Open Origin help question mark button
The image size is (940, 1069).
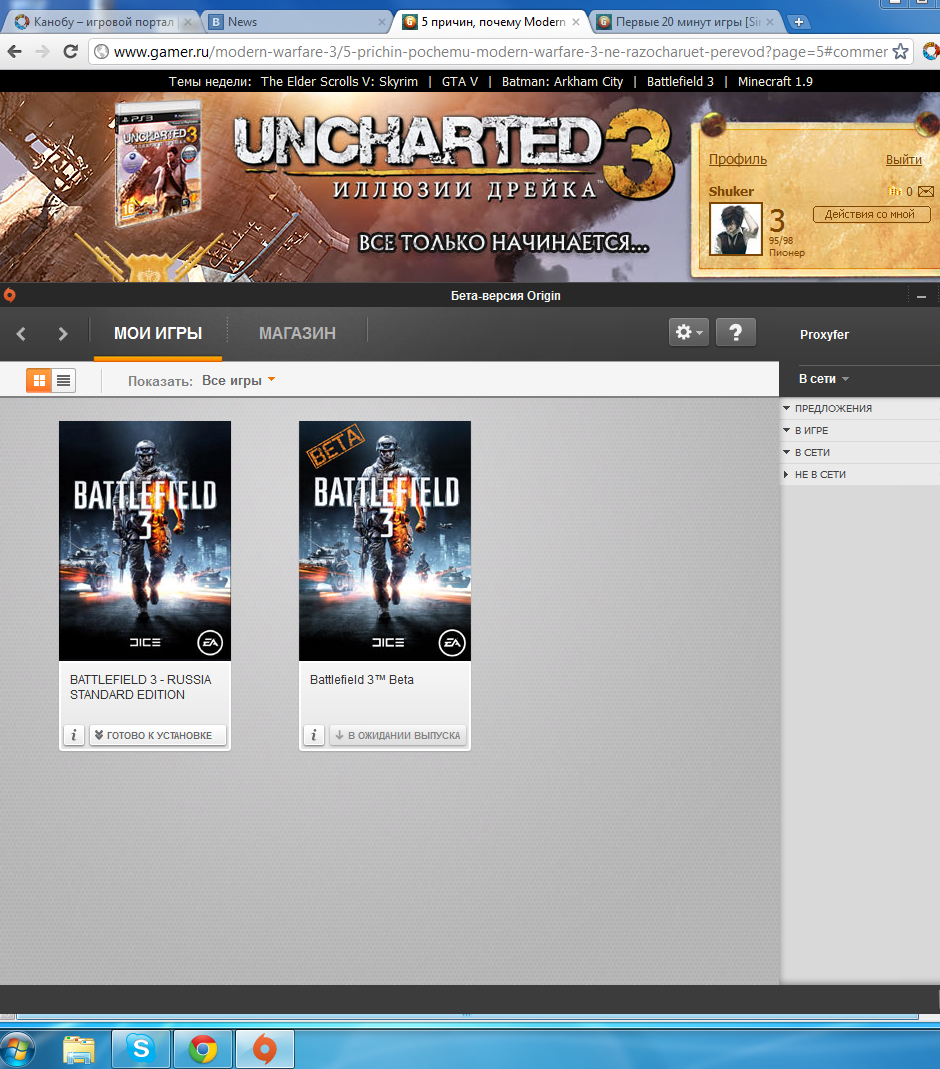point(736,332)
